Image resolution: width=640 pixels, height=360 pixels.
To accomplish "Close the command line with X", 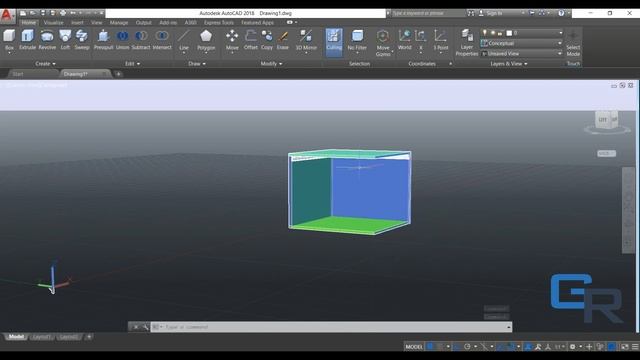I will pyautogui.click(x=136, y=327).
